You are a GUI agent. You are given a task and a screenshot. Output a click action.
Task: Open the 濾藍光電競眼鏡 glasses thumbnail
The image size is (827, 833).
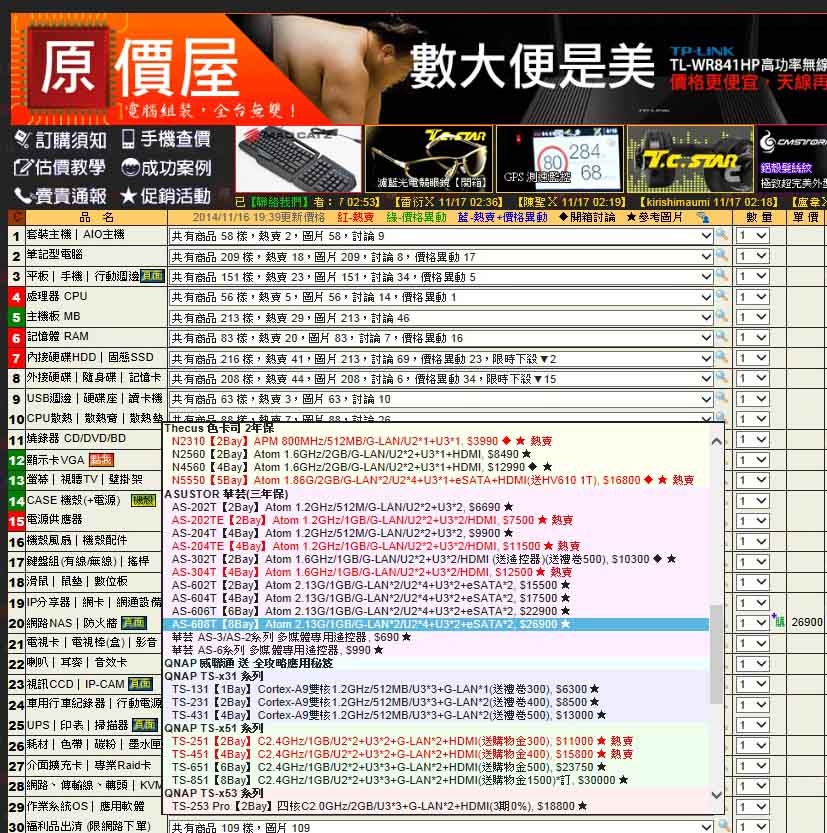pos(429,159)
